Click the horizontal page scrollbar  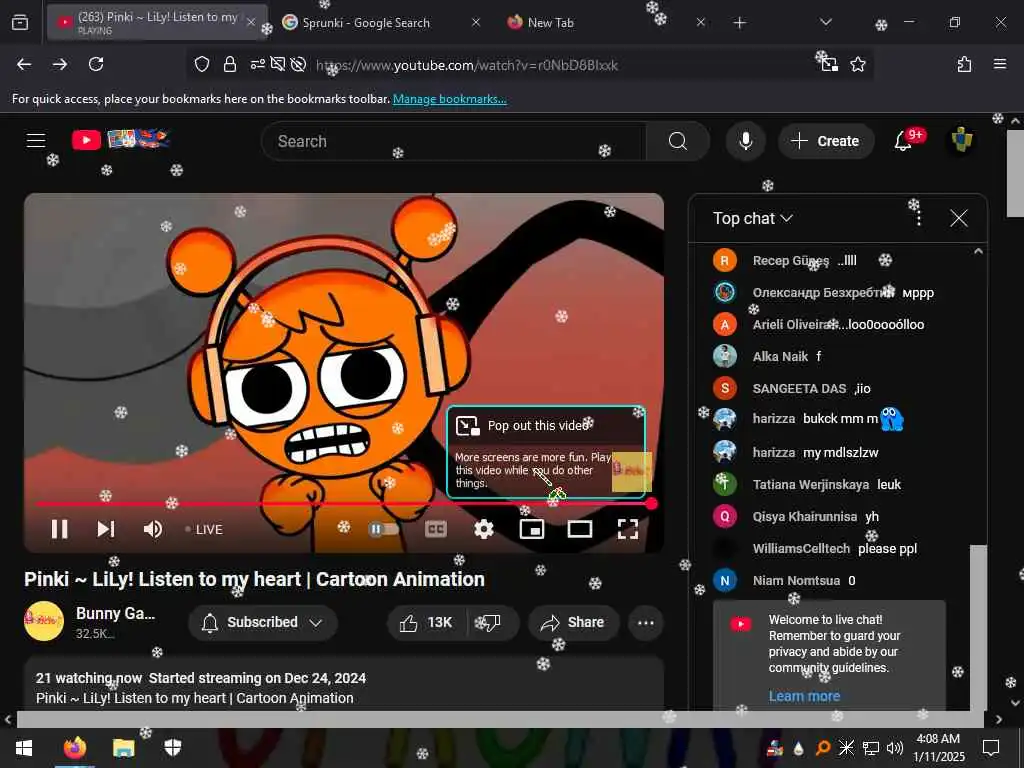point(500,719)
